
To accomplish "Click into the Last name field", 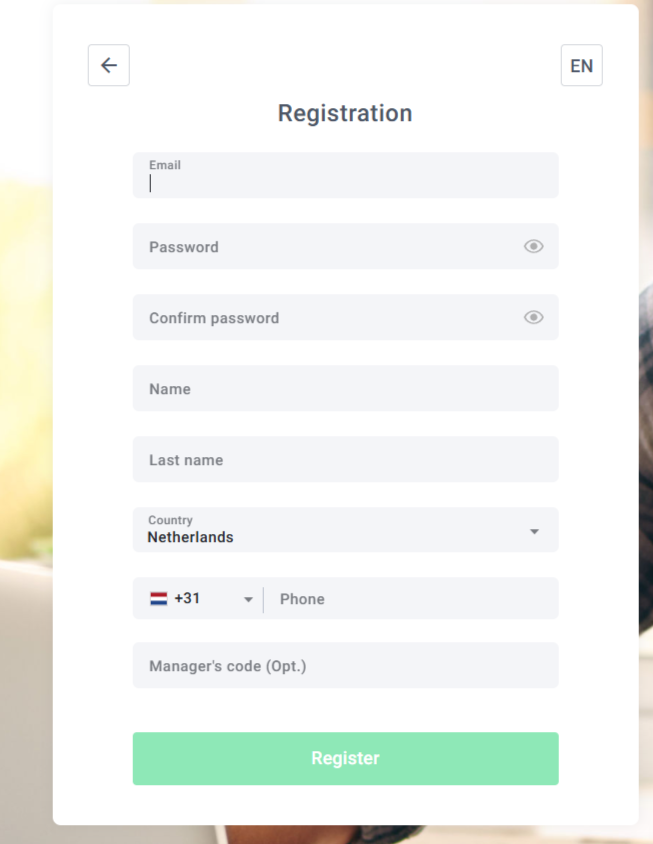I will coord(345,459).
